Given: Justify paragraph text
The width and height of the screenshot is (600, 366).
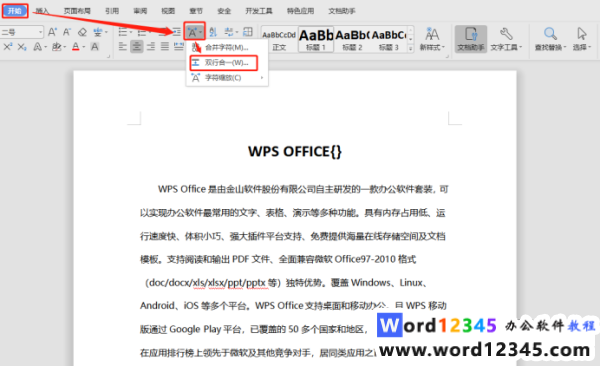Looking at the screenshot, I should click(165, 47).
